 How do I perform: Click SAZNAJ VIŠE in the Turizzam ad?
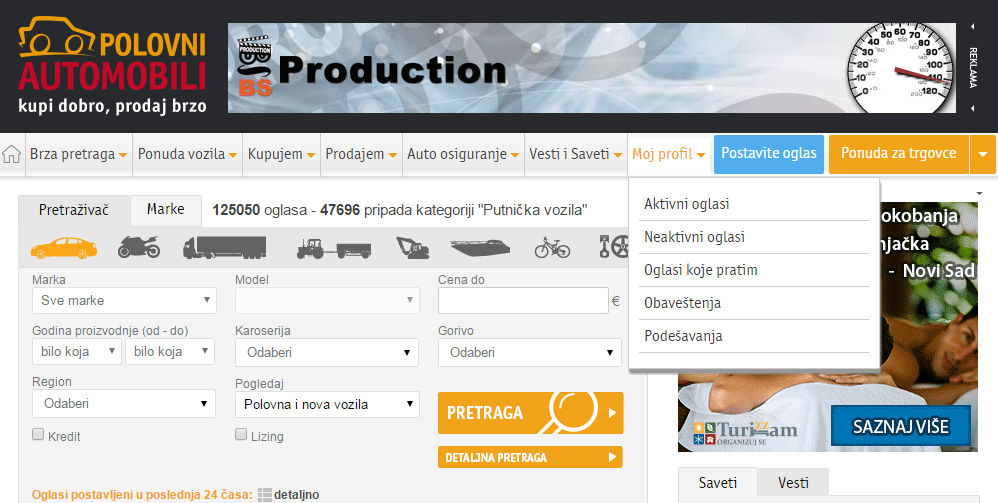(x=901, y=427)
